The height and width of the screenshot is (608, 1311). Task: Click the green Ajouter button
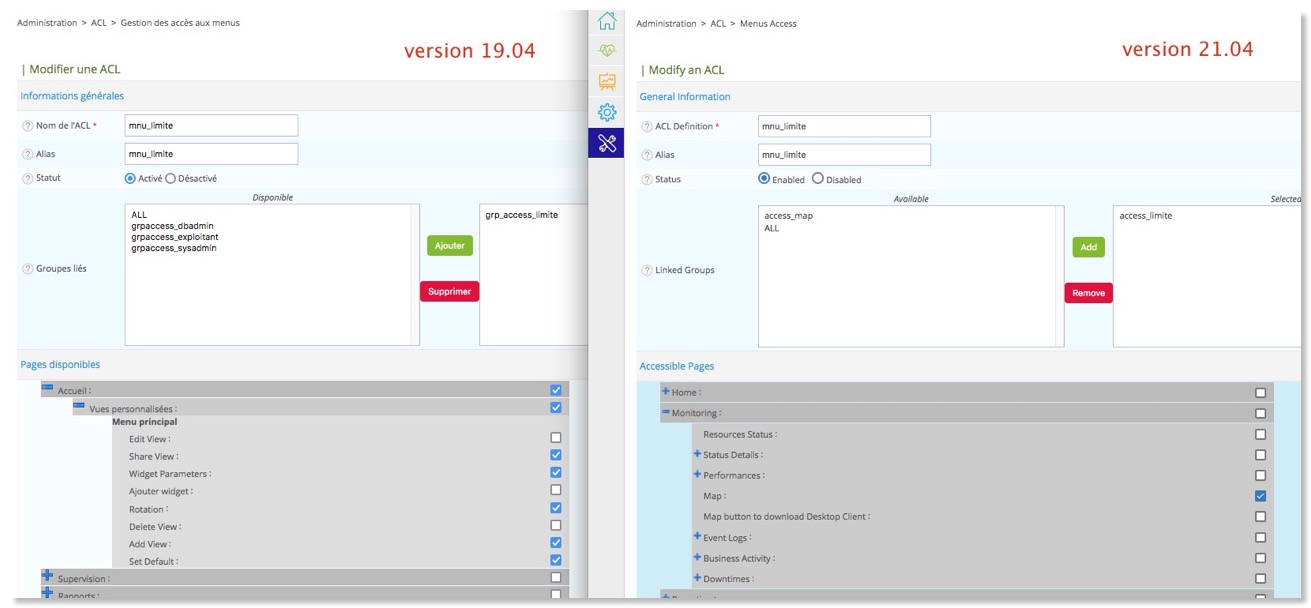coord(449,245)
